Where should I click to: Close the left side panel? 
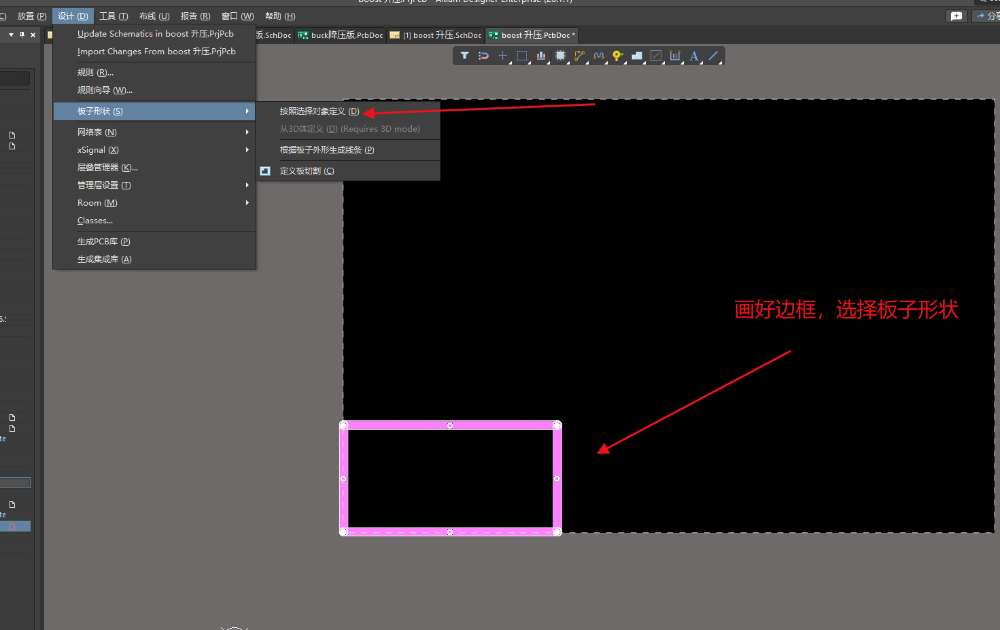[x=33, y=34]
